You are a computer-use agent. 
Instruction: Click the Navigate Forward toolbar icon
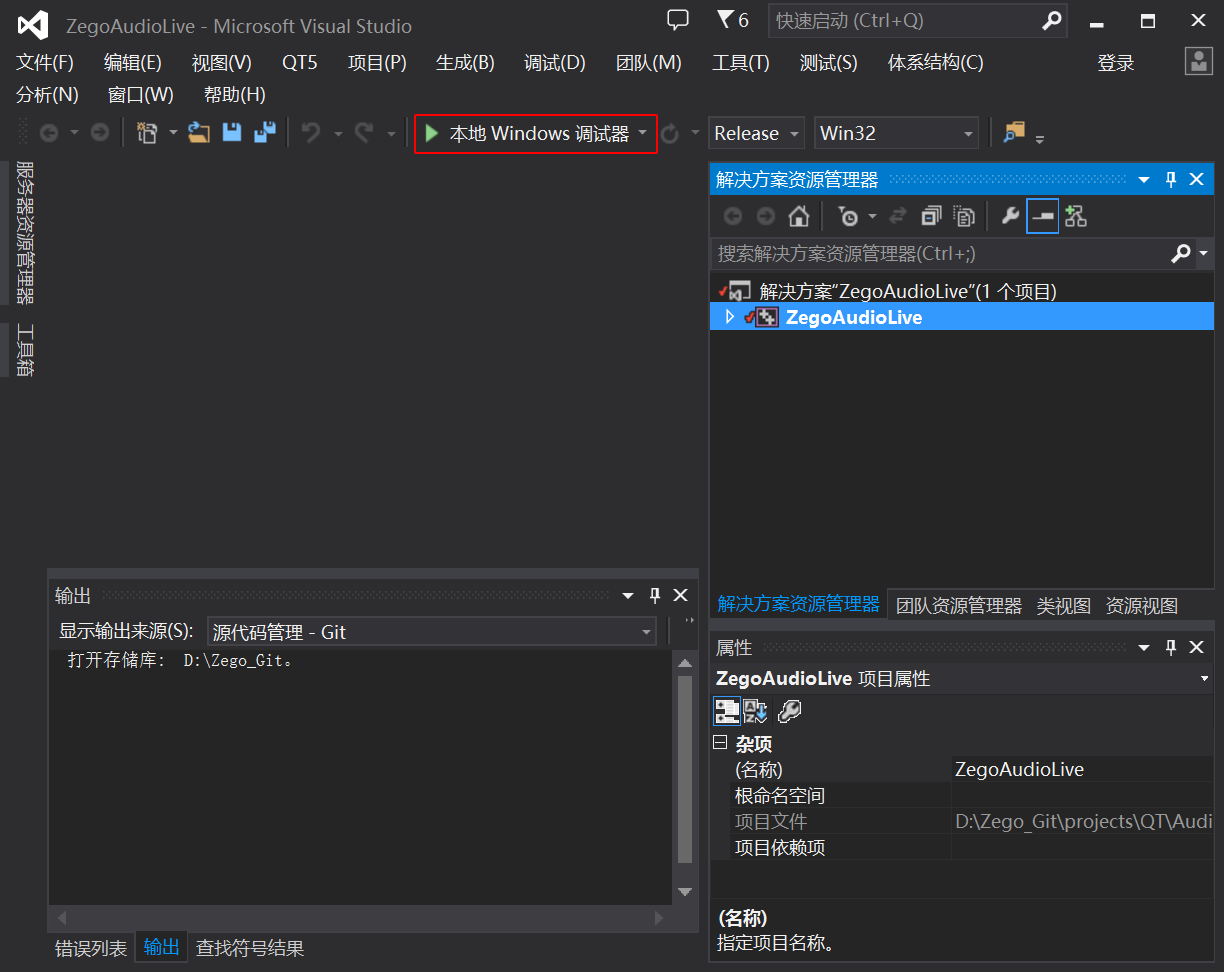99,133
